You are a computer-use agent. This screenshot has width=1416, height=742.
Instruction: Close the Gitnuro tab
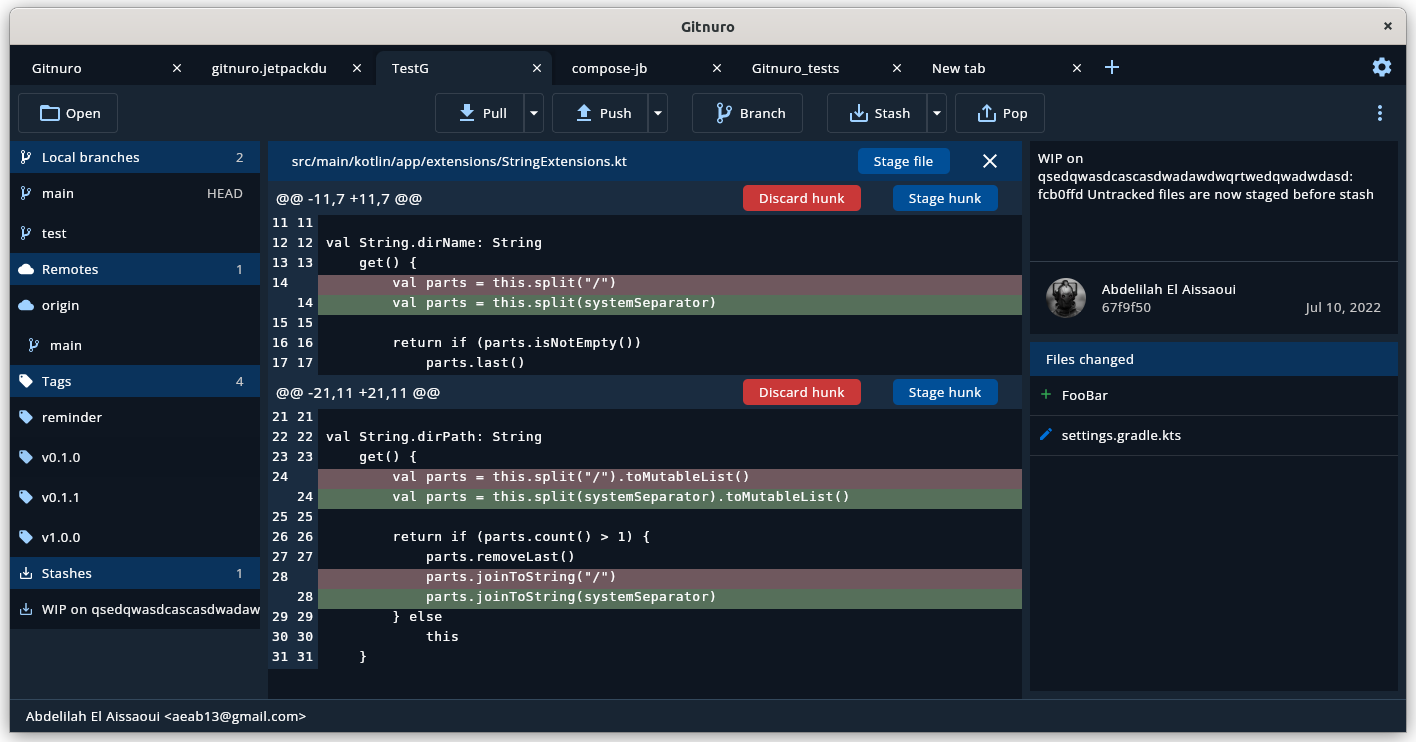pyautogui.click(x=177, y=68)
